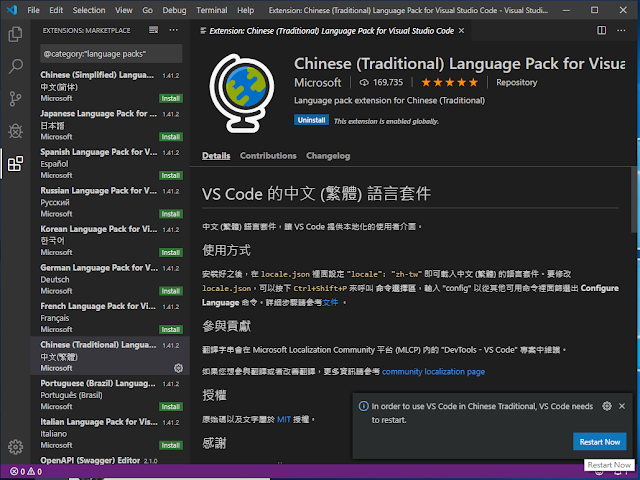Install Japanese Language Pack
The image size is (640, 480).
171,137
